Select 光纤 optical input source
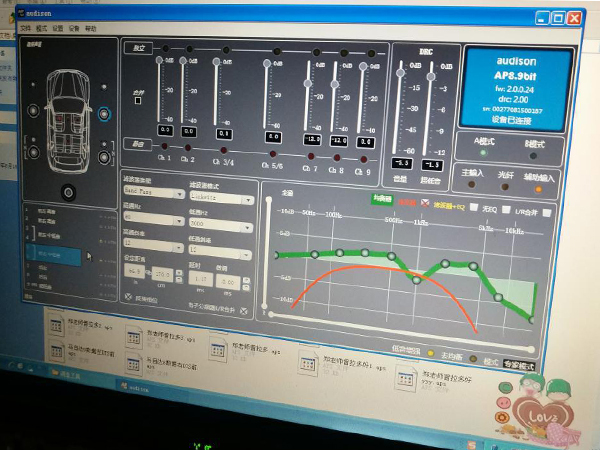The image size is (600, 450). click(x=505, y=187)
